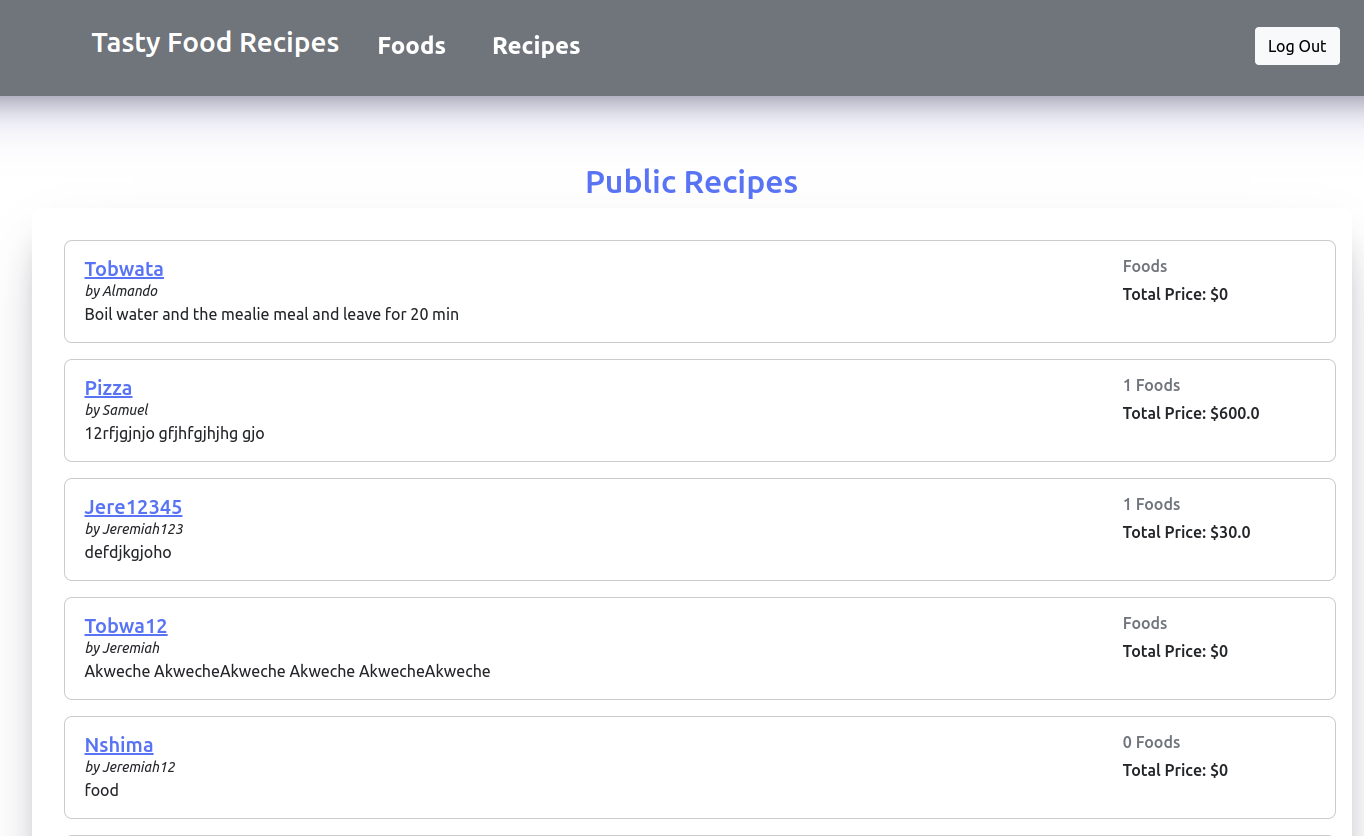1364x836 pixels.
Task: Select the Recipes menu item
Action: (x=536, y=45)
